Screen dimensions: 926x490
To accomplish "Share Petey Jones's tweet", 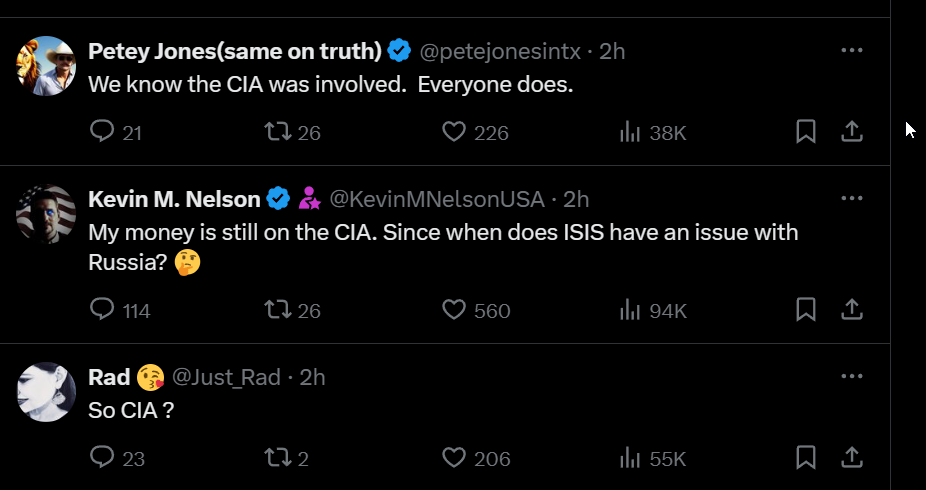I will tap(851, 131).
